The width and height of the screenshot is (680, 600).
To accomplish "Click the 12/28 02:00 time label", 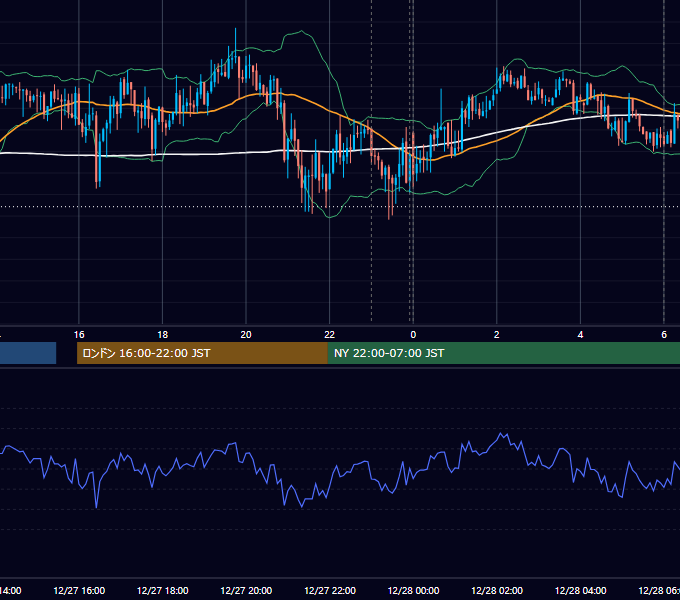I will click(x=497, y=590).
